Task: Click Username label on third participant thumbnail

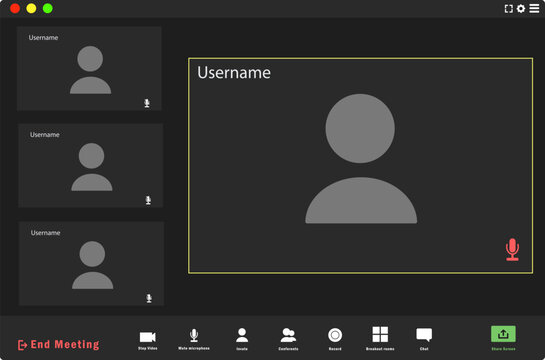Action: [46, 232]
